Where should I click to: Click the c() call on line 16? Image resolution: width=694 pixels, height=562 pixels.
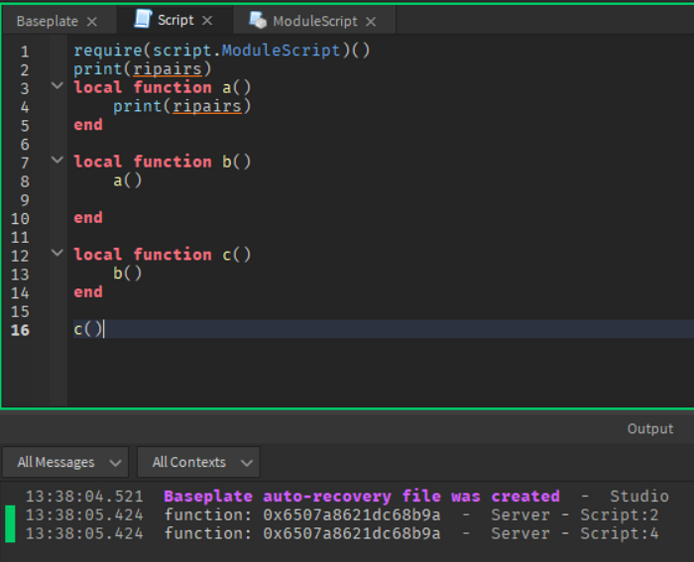[x=88, y=329]
